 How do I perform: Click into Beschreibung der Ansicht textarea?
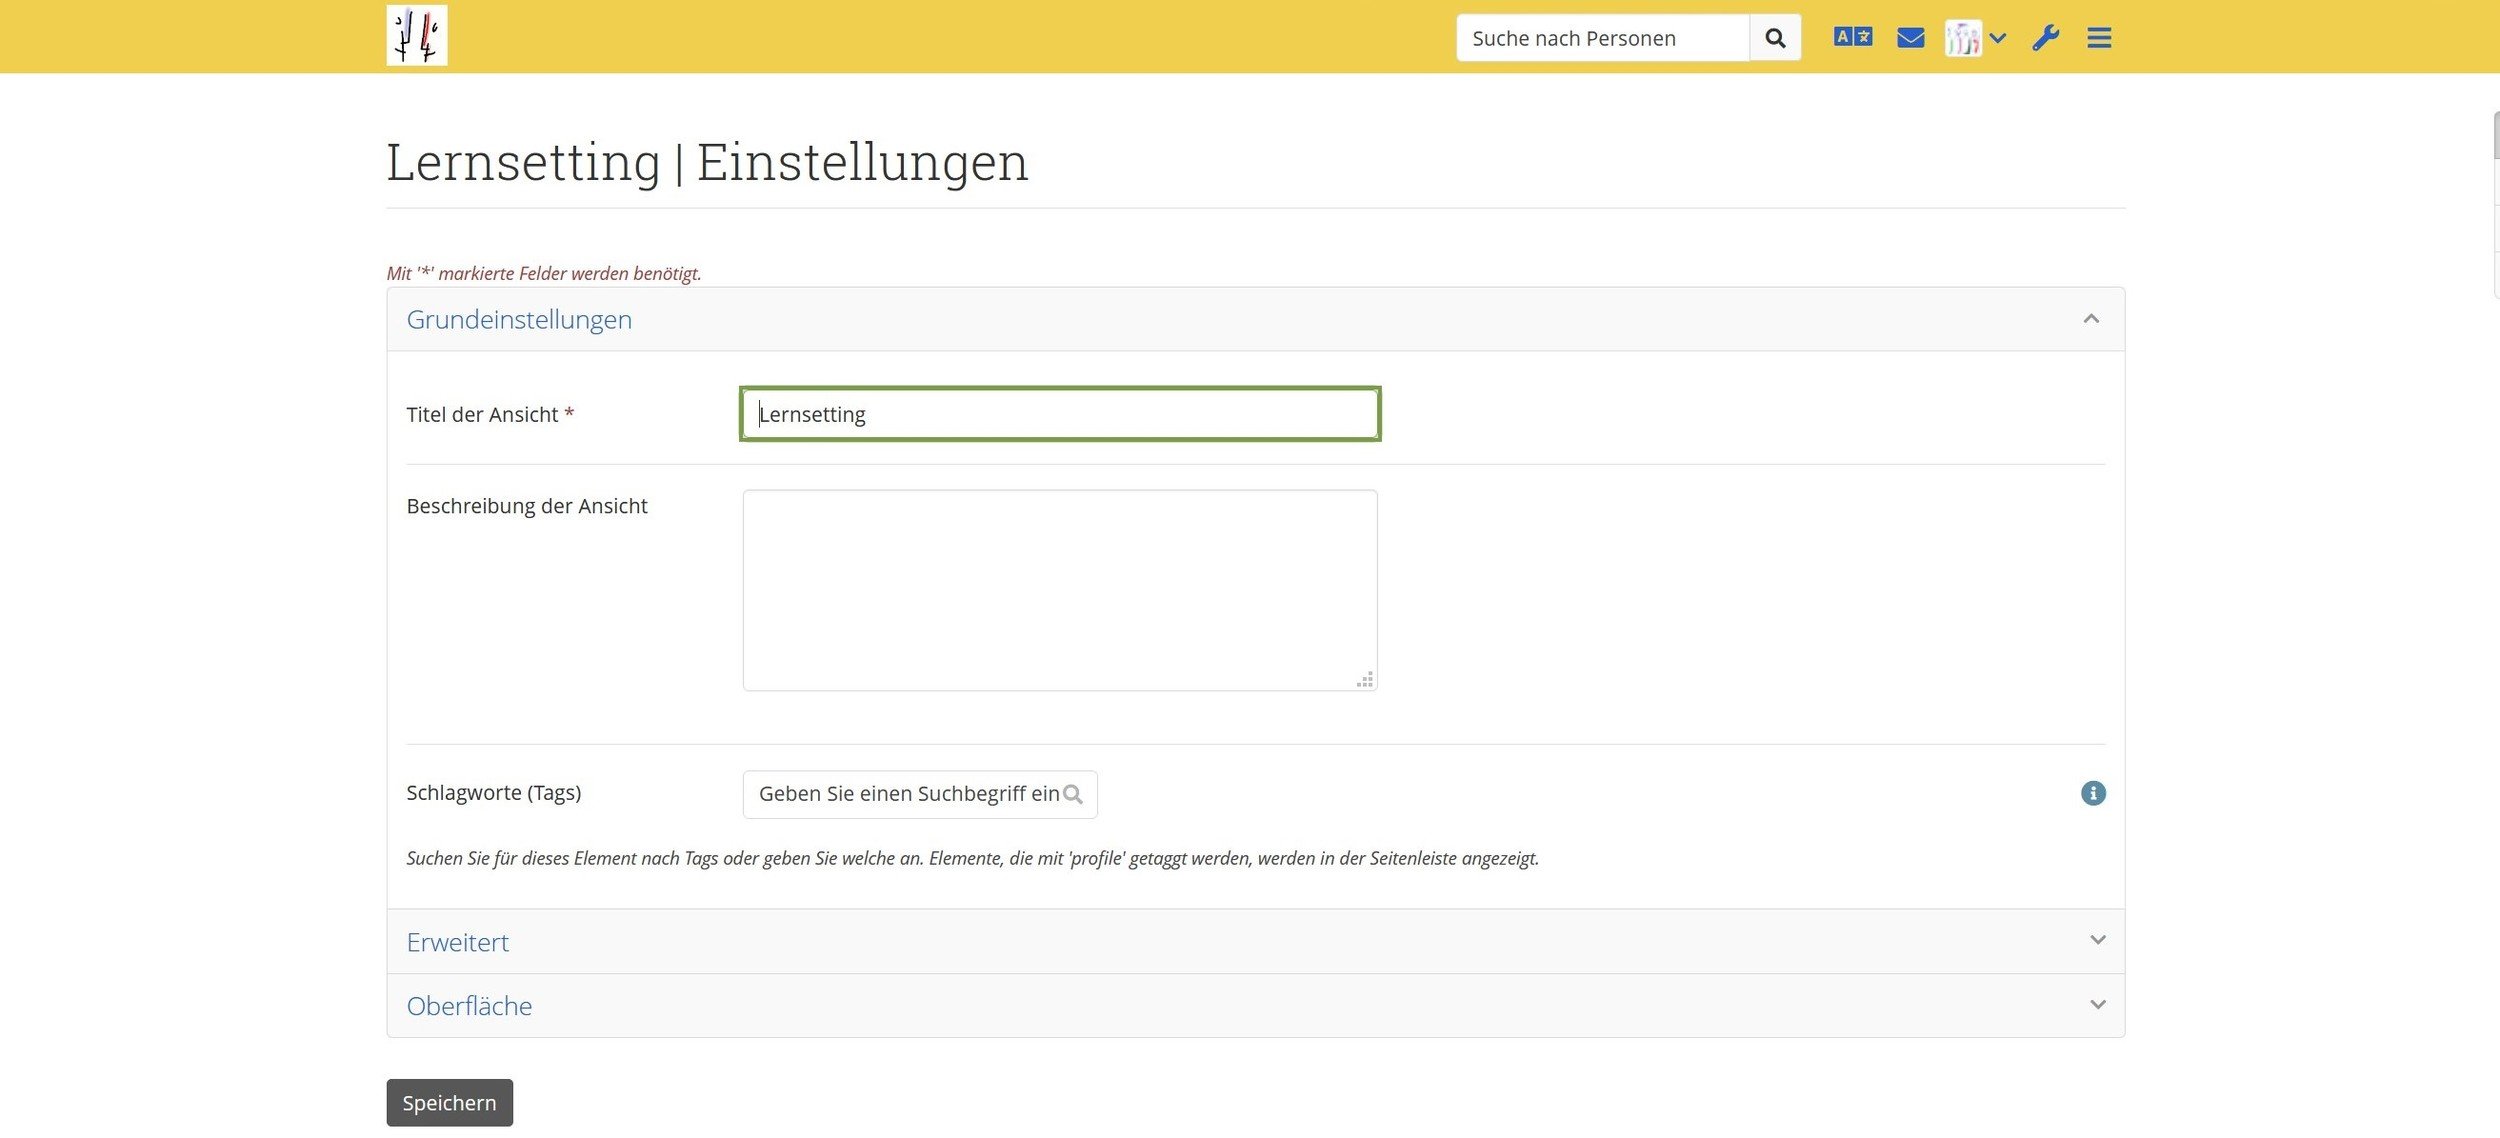(x=1059, y=589)
